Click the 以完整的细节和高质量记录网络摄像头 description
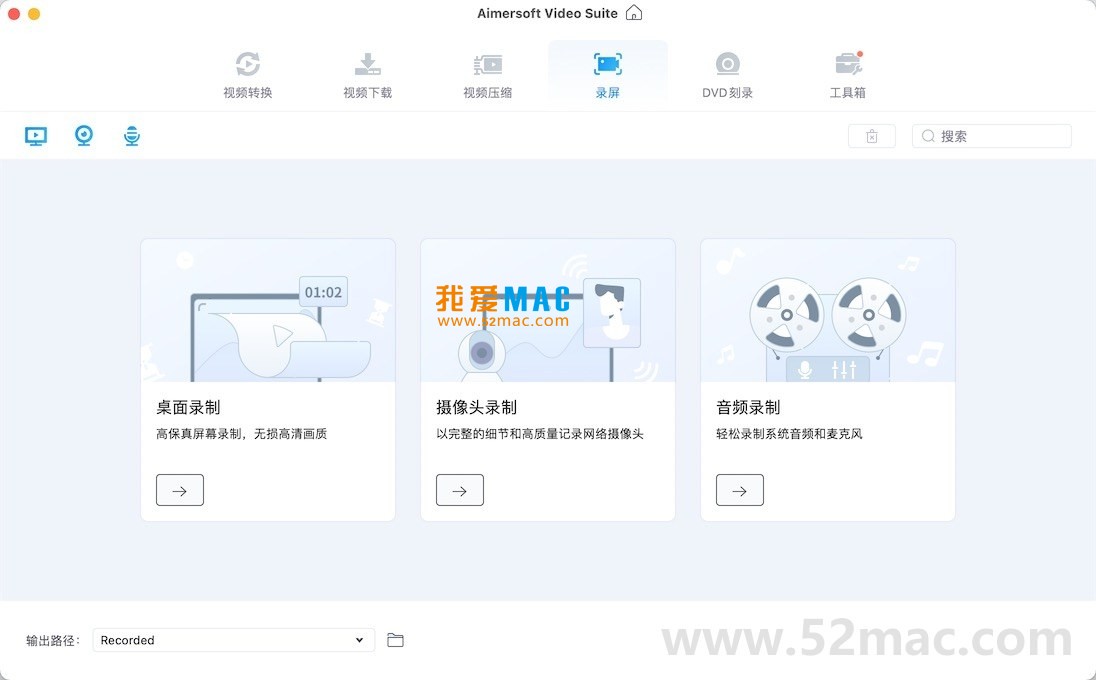Image resolution: width=1096 pixels, height=680 pixels. click(x=540, y=434)
